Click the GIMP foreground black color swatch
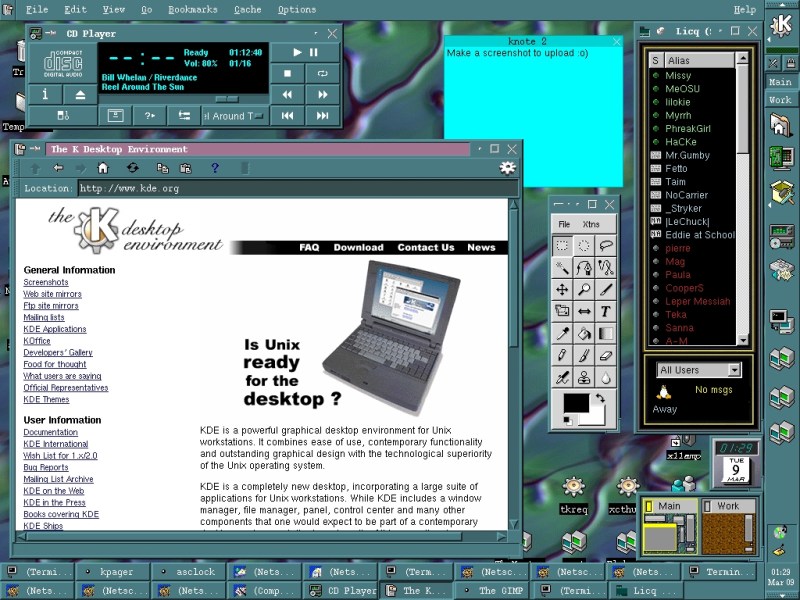 pos(576,403)
